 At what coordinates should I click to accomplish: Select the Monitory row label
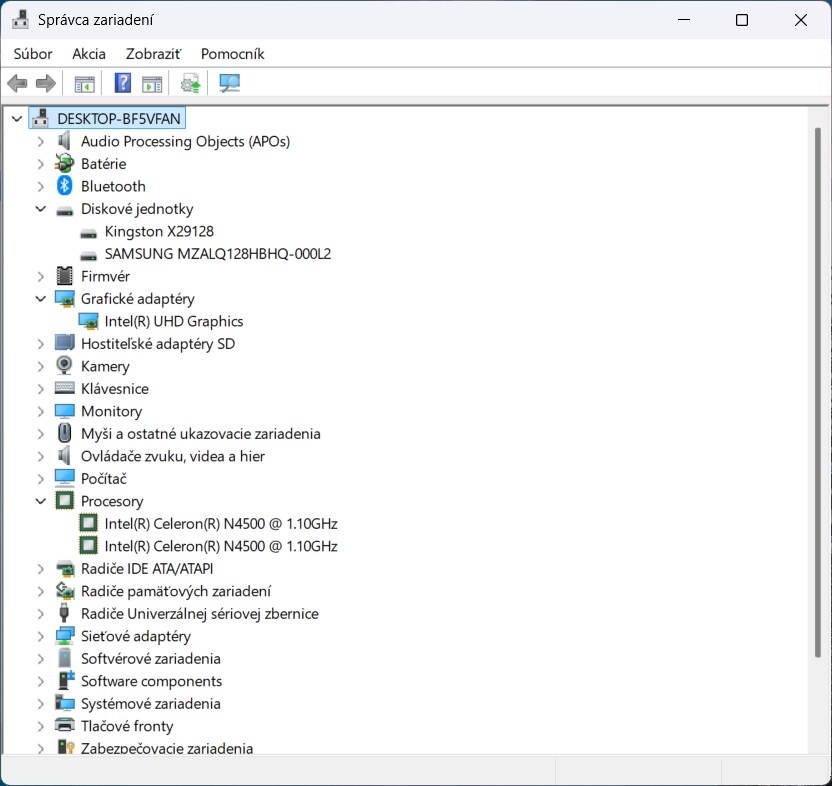111,411
